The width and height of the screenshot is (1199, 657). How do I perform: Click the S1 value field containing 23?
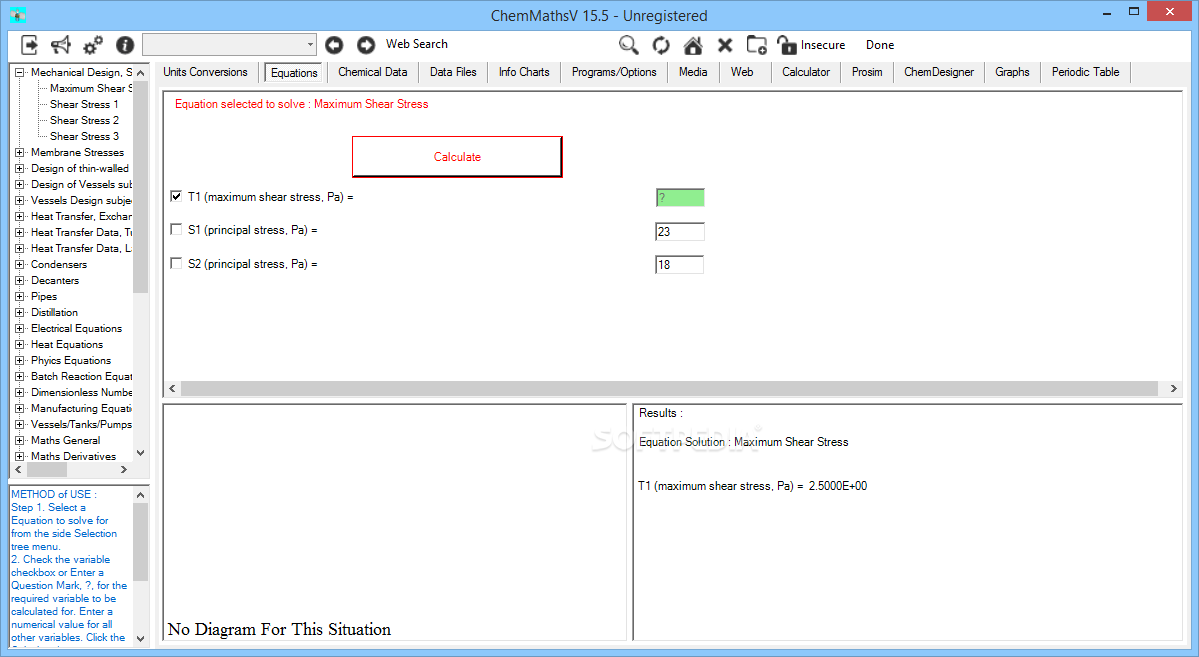[680, 232]
